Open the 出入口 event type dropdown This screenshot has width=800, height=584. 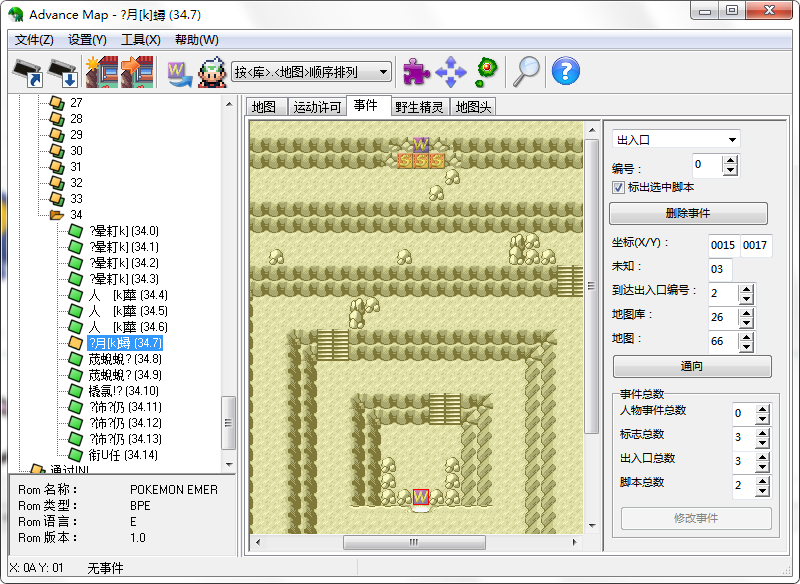676,140
